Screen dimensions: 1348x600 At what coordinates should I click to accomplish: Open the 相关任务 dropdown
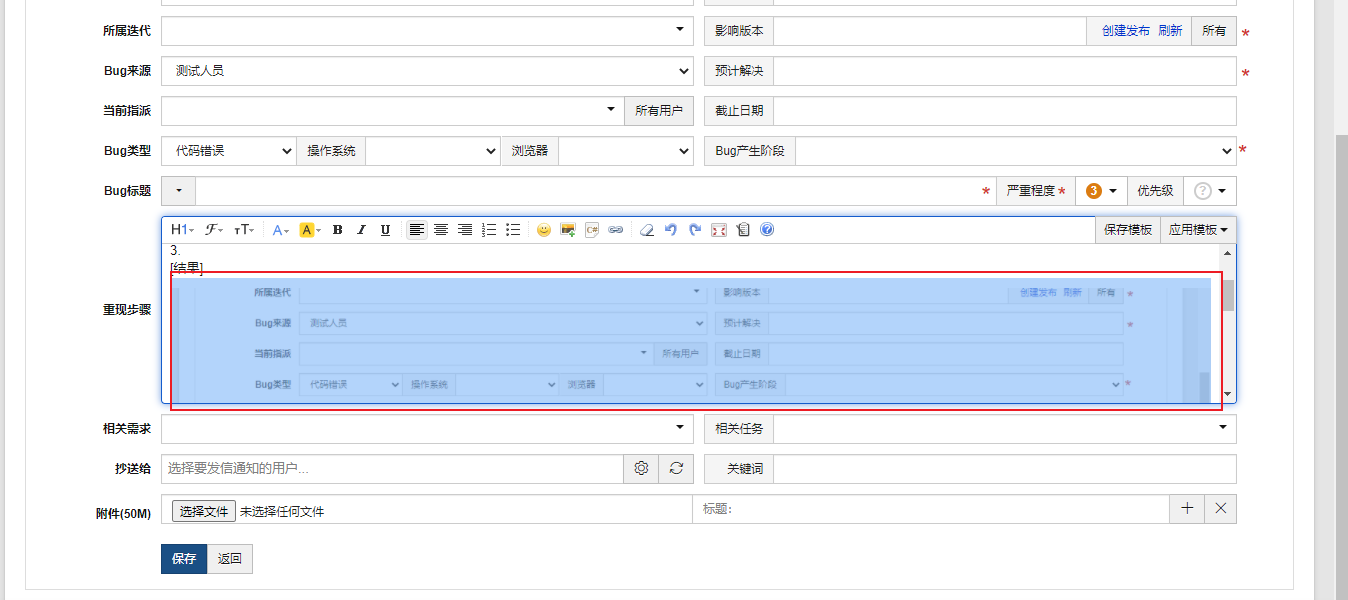pos(1005,429)
